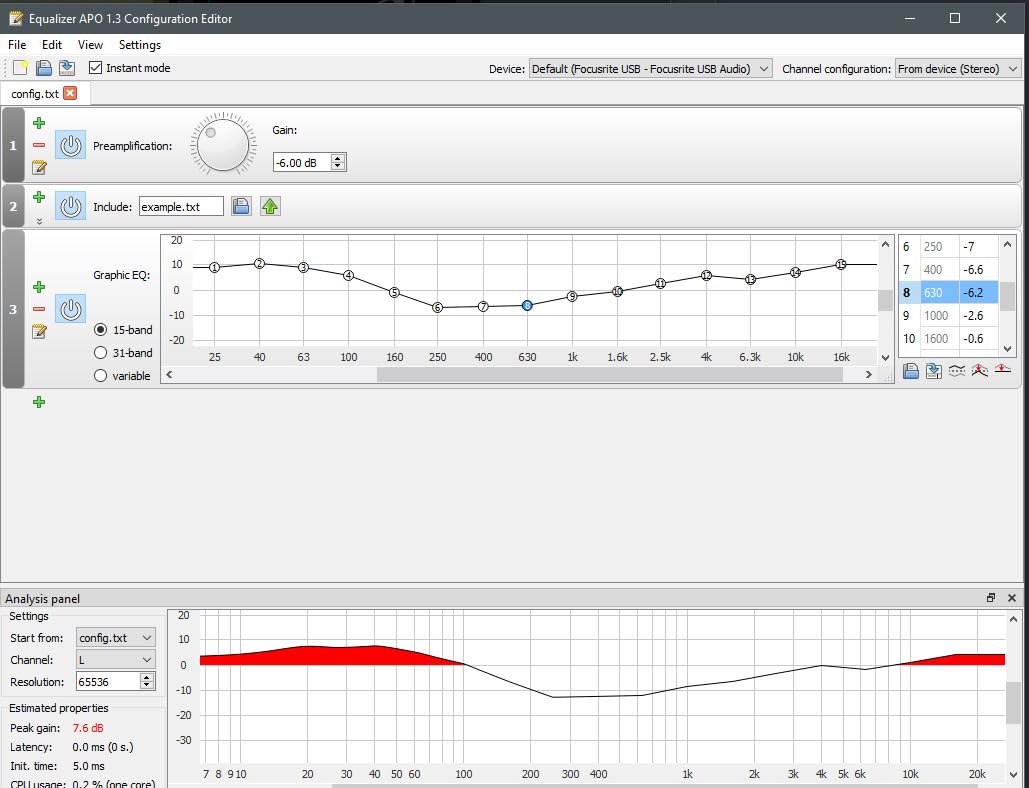The image size is (1029, 788).
Task: Click green plus icon in row 1
Action: pos(39,123)
